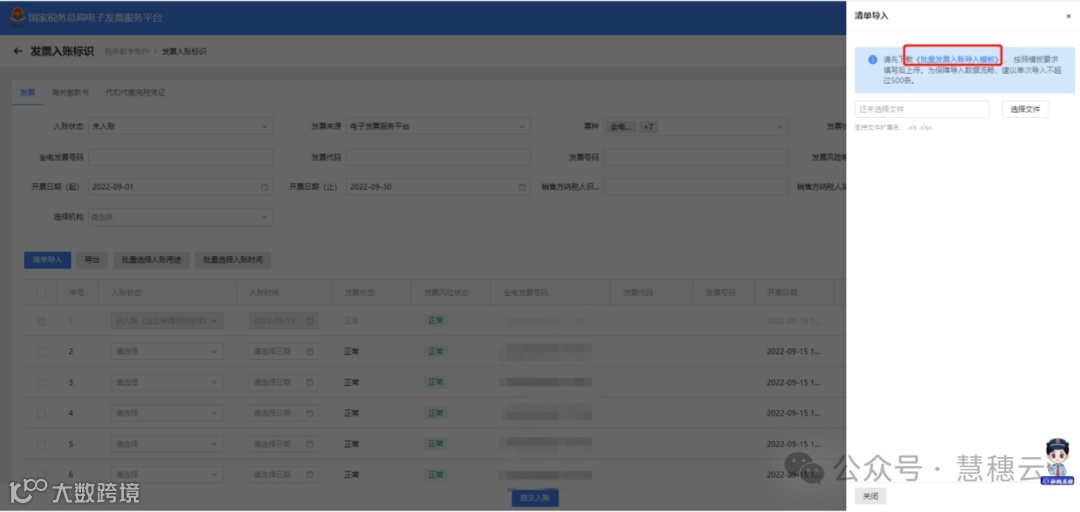Viewport: 1080px width, 512px height.
Task: Download the 批量发票入账导入模板 link
Action: tap(955, 60)
